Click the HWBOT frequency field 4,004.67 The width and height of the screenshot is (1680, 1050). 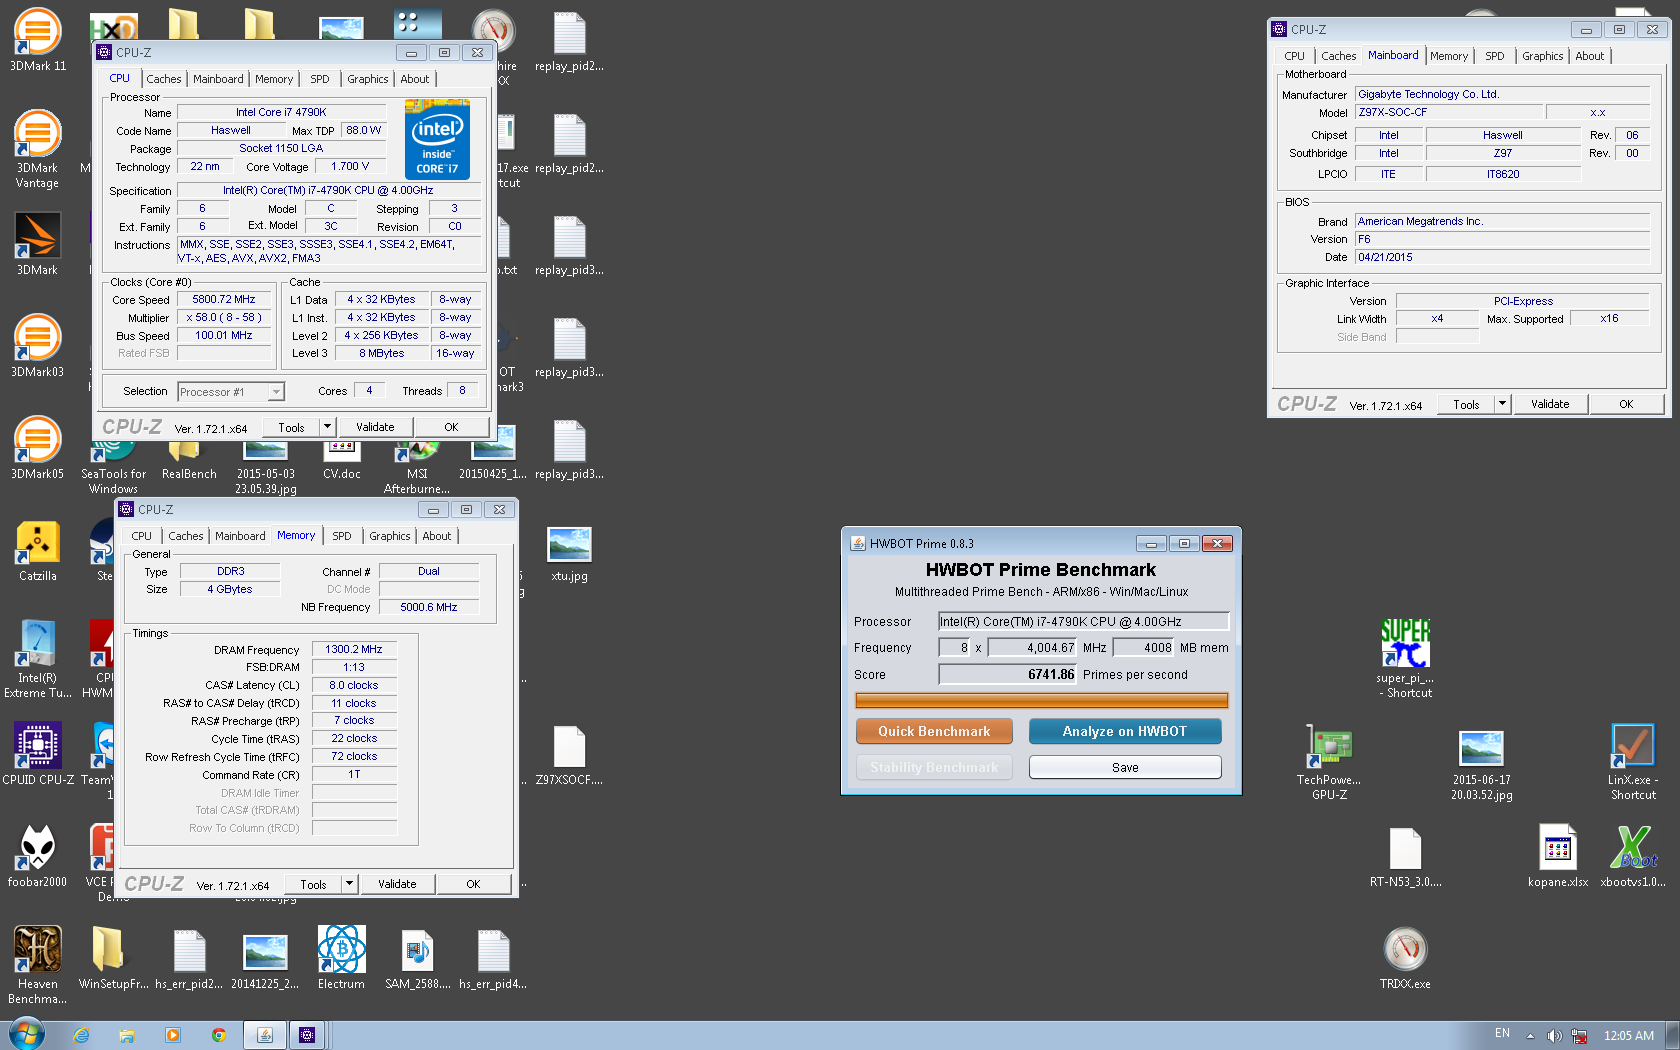point(1032,647)
